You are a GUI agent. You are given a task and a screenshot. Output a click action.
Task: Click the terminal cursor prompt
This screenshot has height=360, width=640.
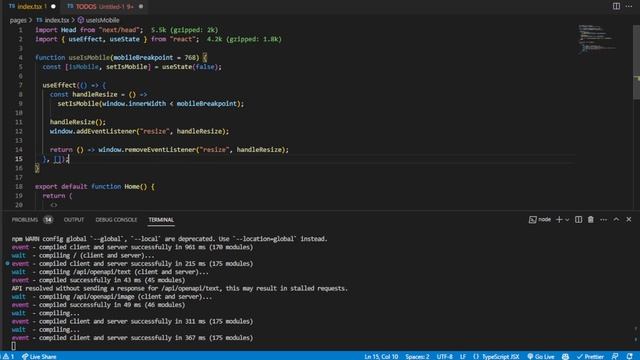13,346
